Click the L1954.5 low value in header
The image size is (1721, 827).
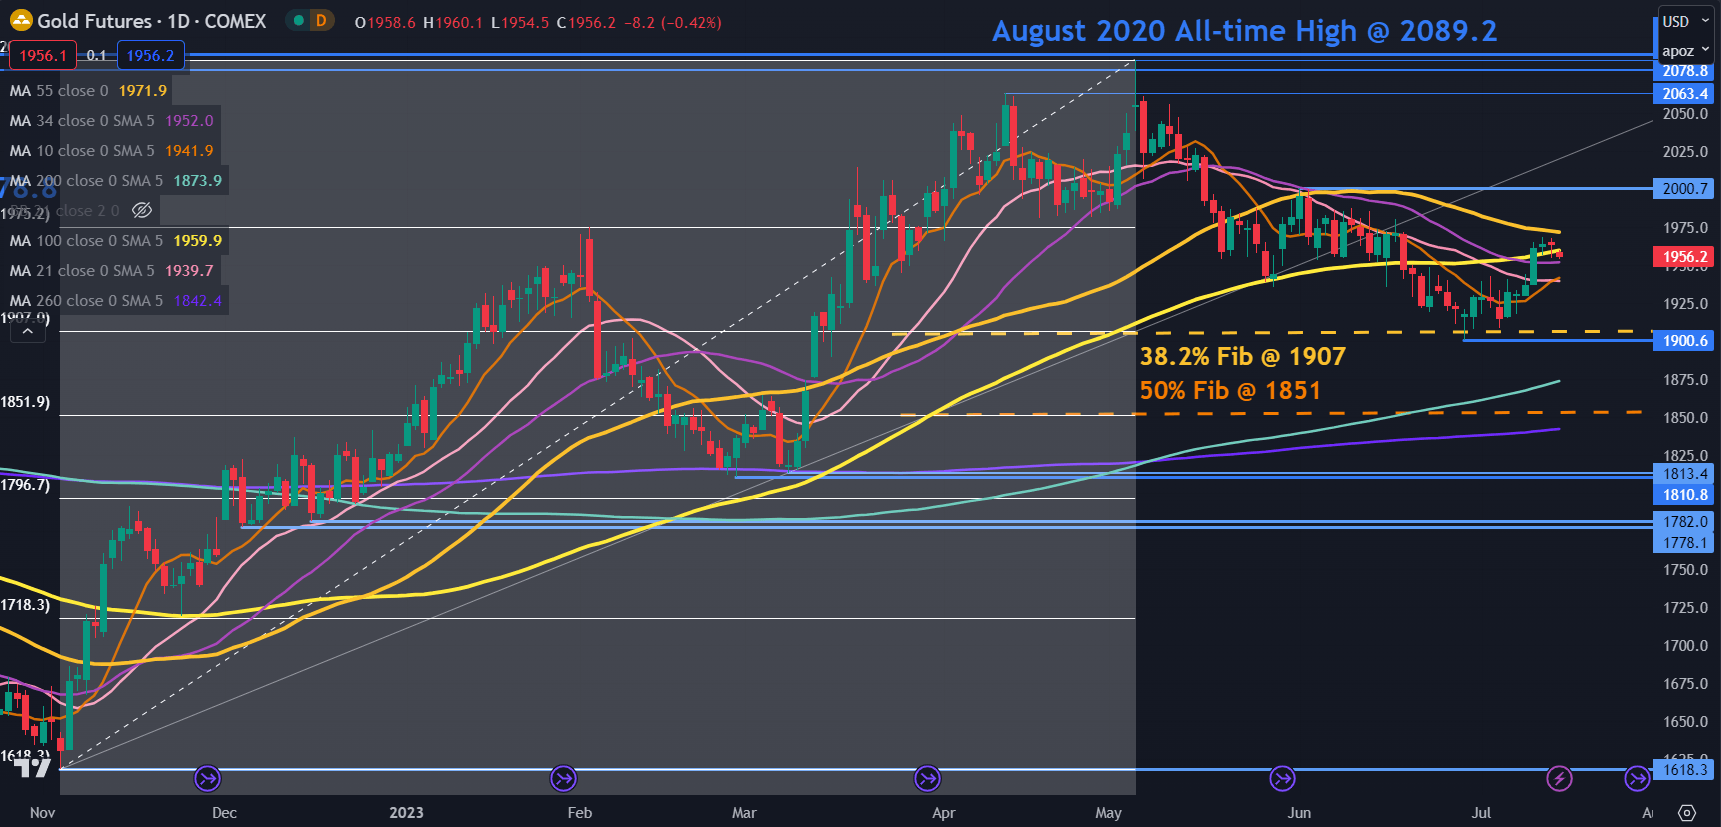[x=520, y=22]
